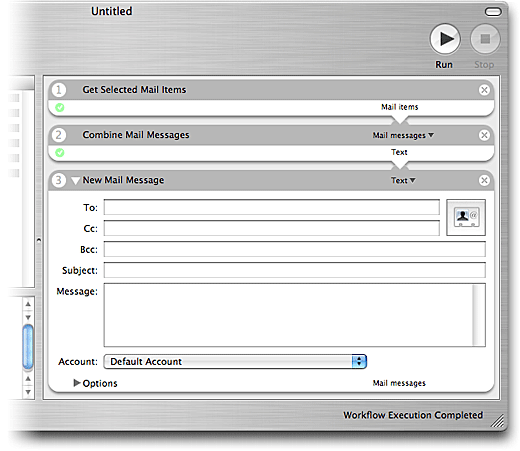Open the Default Account popup menu
The height and width of the screenshot is (451, 520).
235,362
